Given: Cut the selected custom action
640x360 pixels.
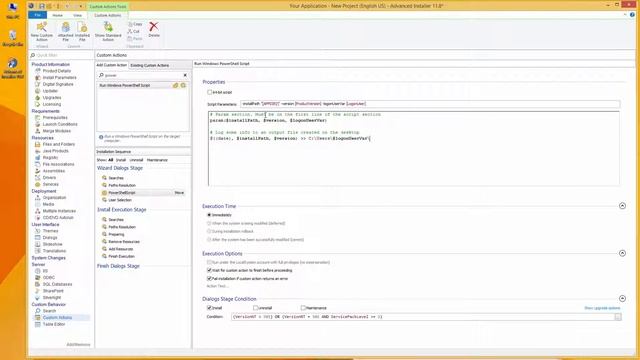Looking at the screenshot, I should (x=133, y=31).
